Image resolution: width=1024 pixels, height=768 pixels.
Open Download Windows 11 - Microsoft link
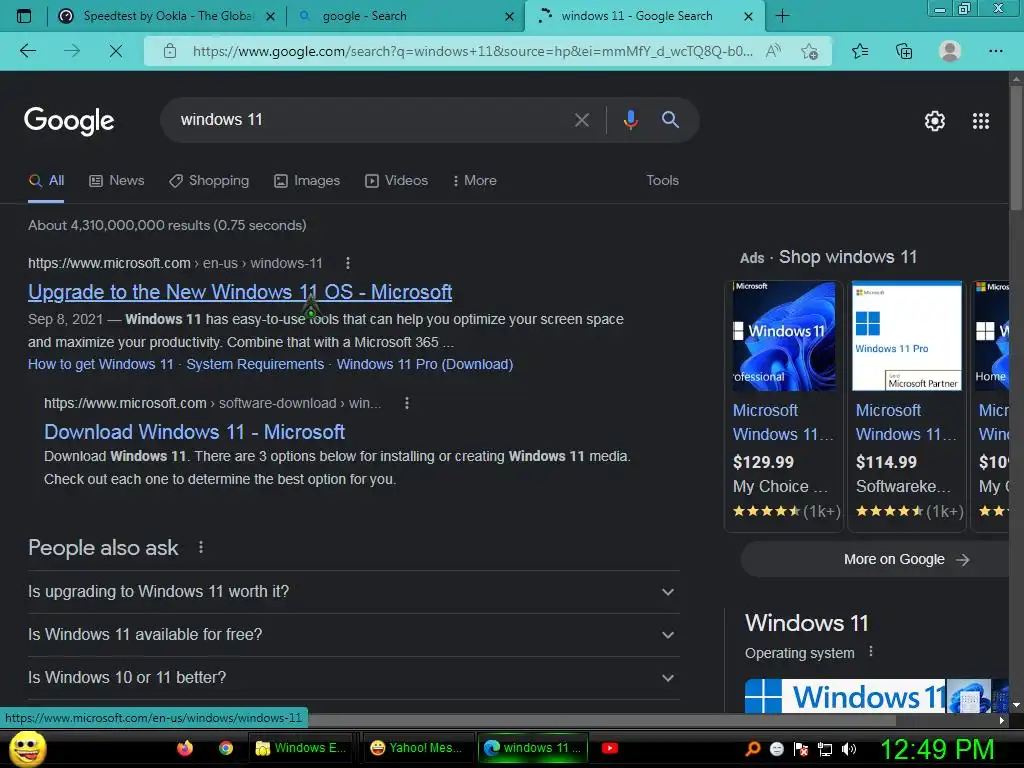pyautogui.click(x=194, y=432)
